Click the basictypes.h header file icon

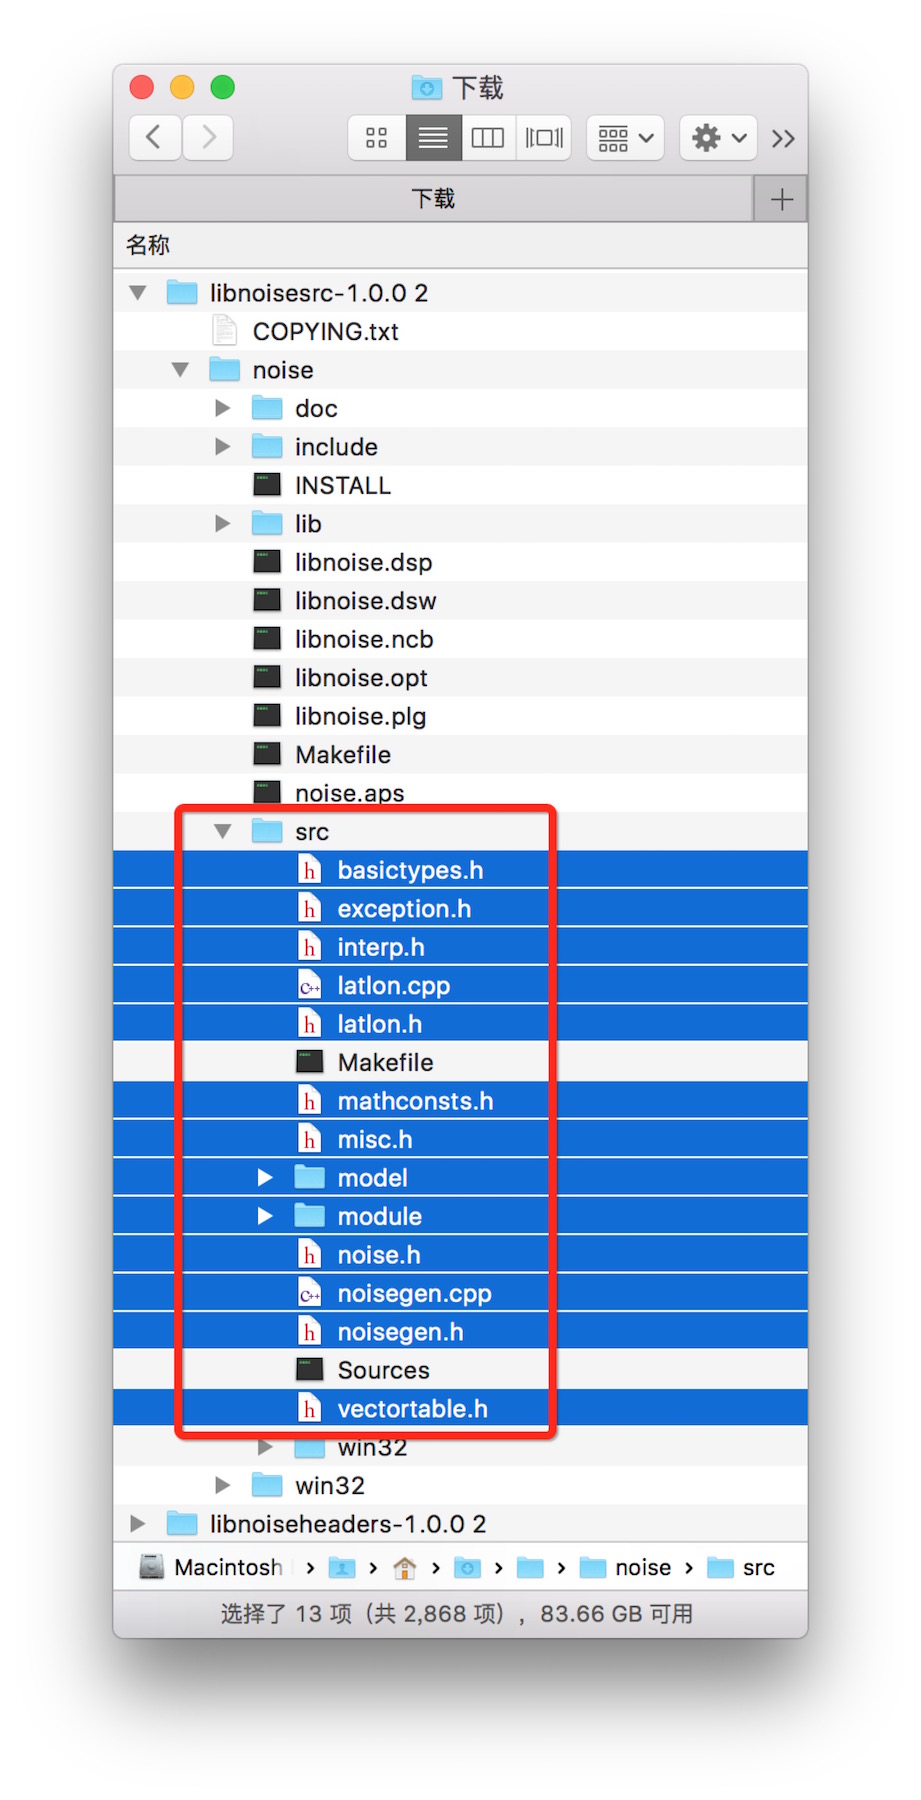[x=310, y=870]
